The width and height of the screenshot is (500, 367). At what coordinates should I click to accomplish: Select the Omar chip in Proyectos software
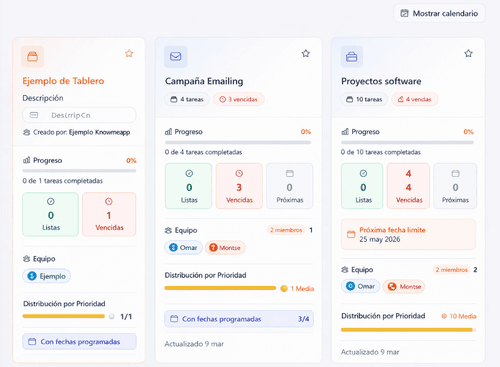point(360,286)
